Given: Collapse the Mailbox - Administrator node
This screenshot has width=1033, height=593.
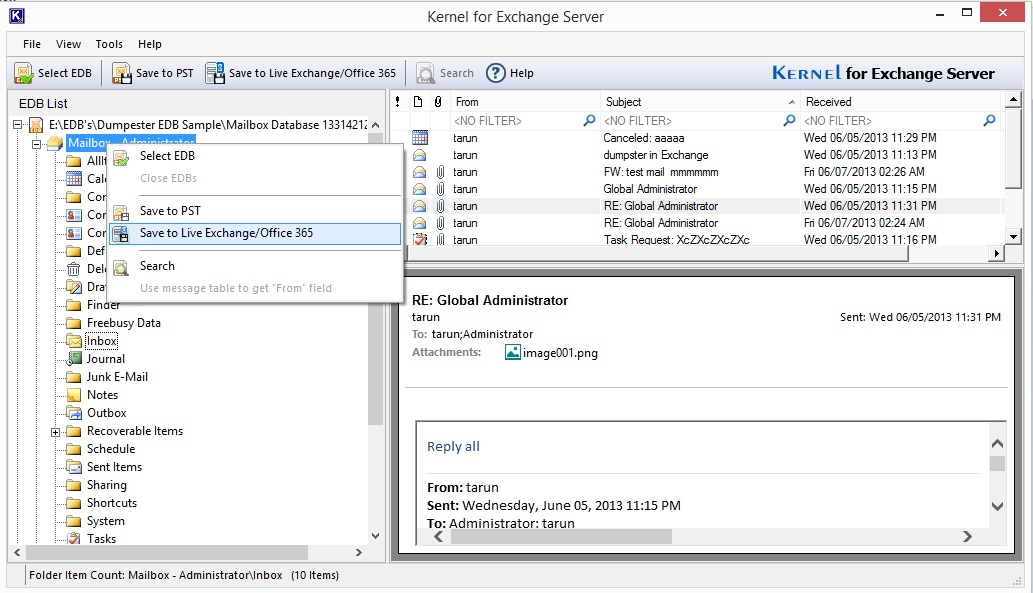Looking at the screenshot, I should [x=36, y=143].
